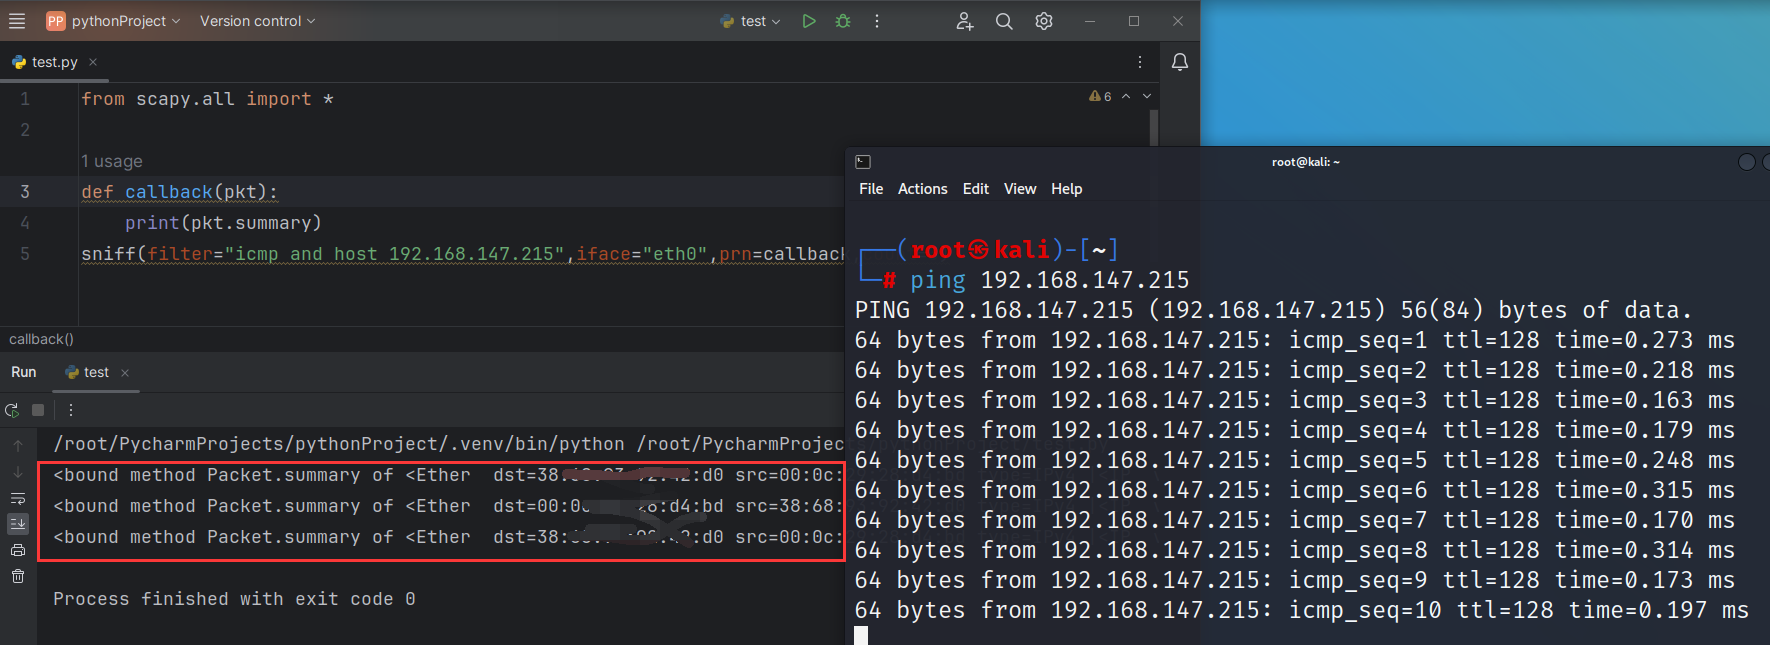Click the python interpreter path output line
This screenshot has width=1770, height=645.
(449, 444)
